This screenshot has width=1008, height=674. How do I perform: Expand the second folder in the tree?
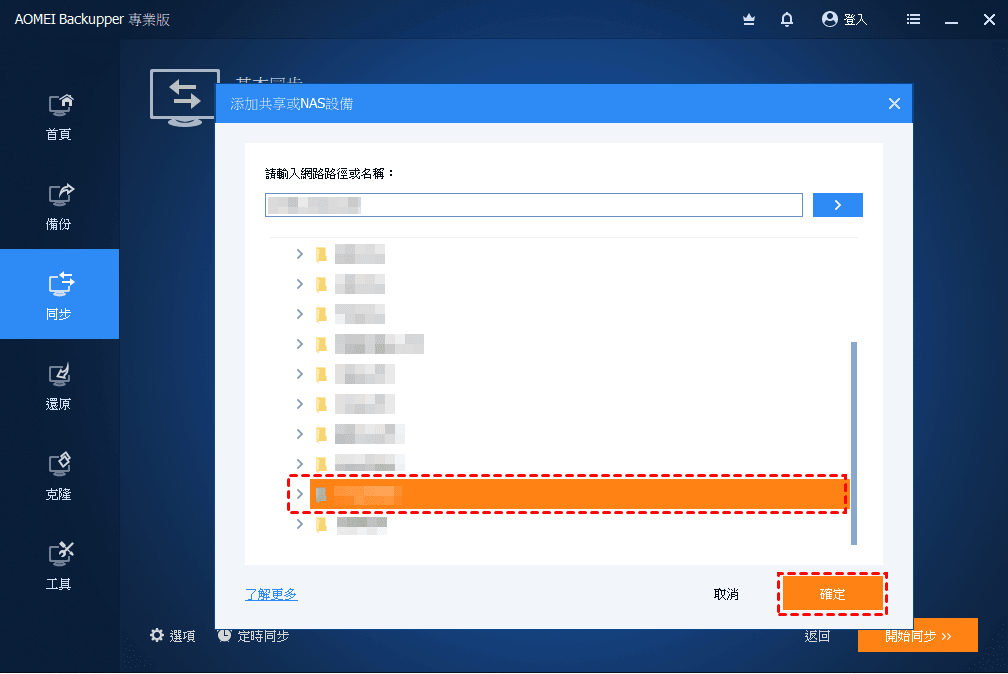(300, 284)
